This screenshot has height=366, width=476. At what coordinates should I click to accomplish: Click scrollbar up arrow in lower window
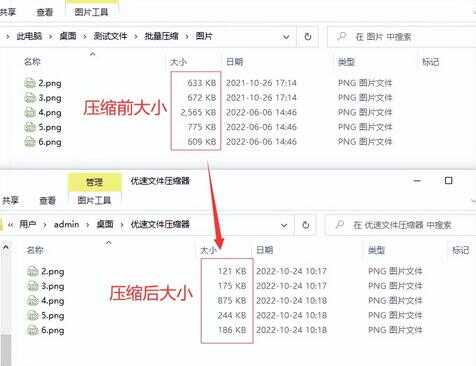click(x=6, y=247)
